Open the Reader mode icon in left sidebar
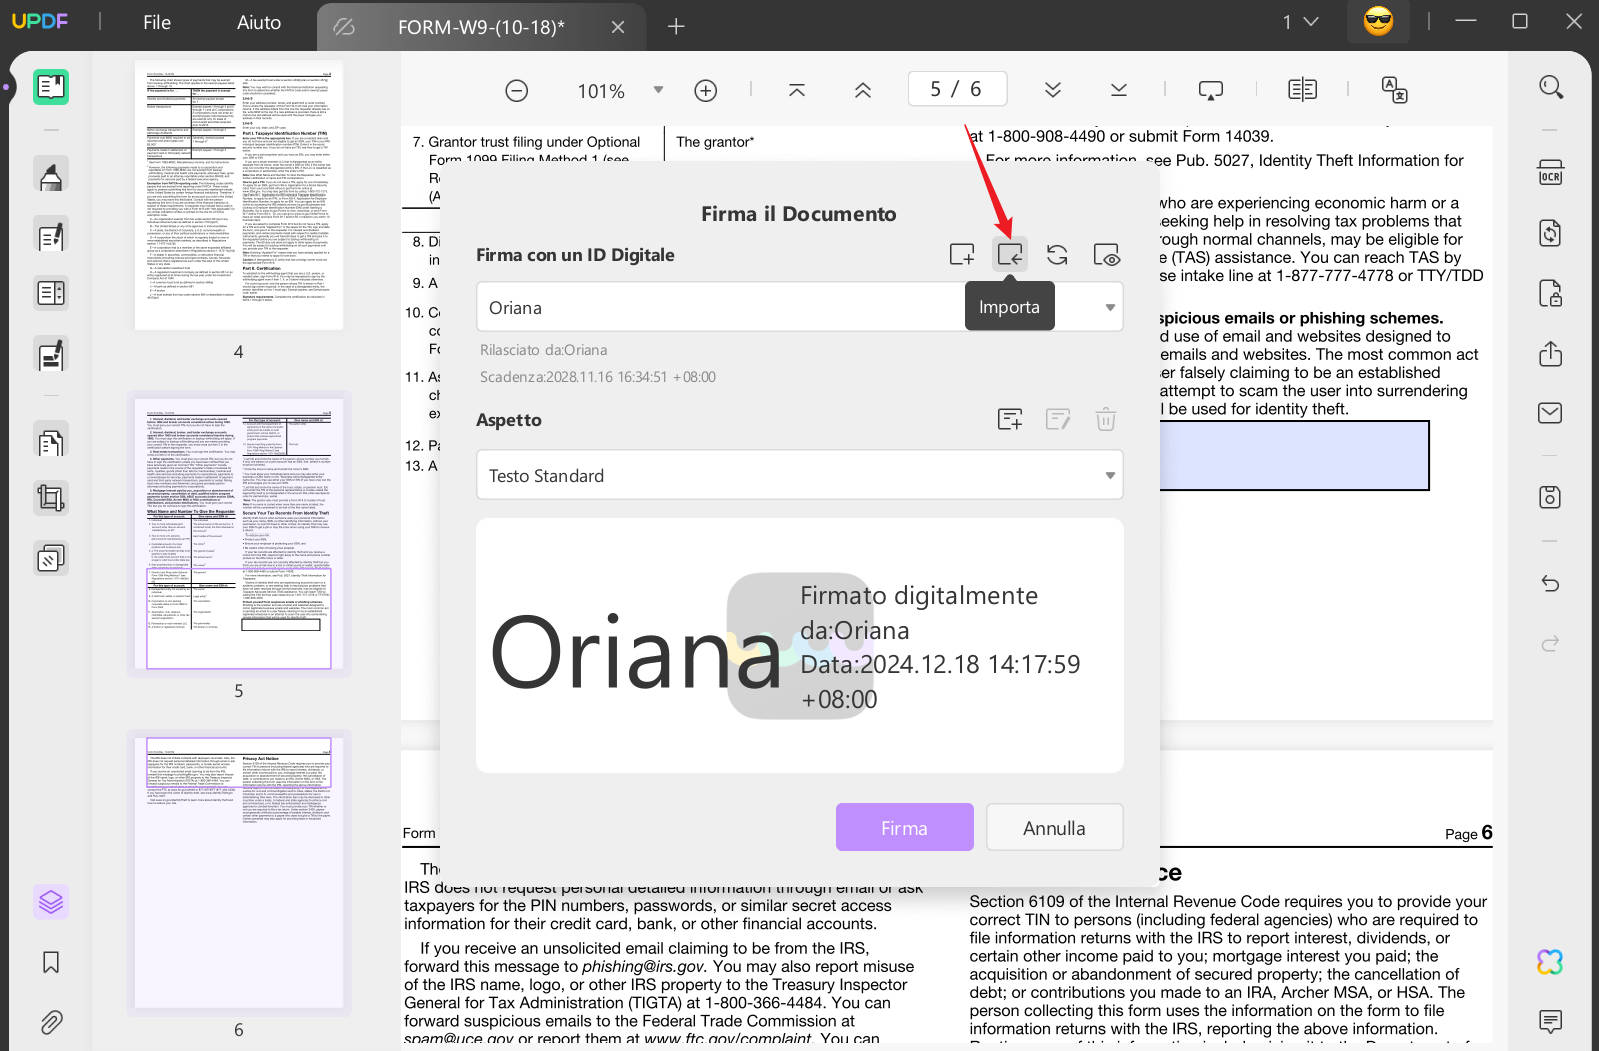 (51, 87)
